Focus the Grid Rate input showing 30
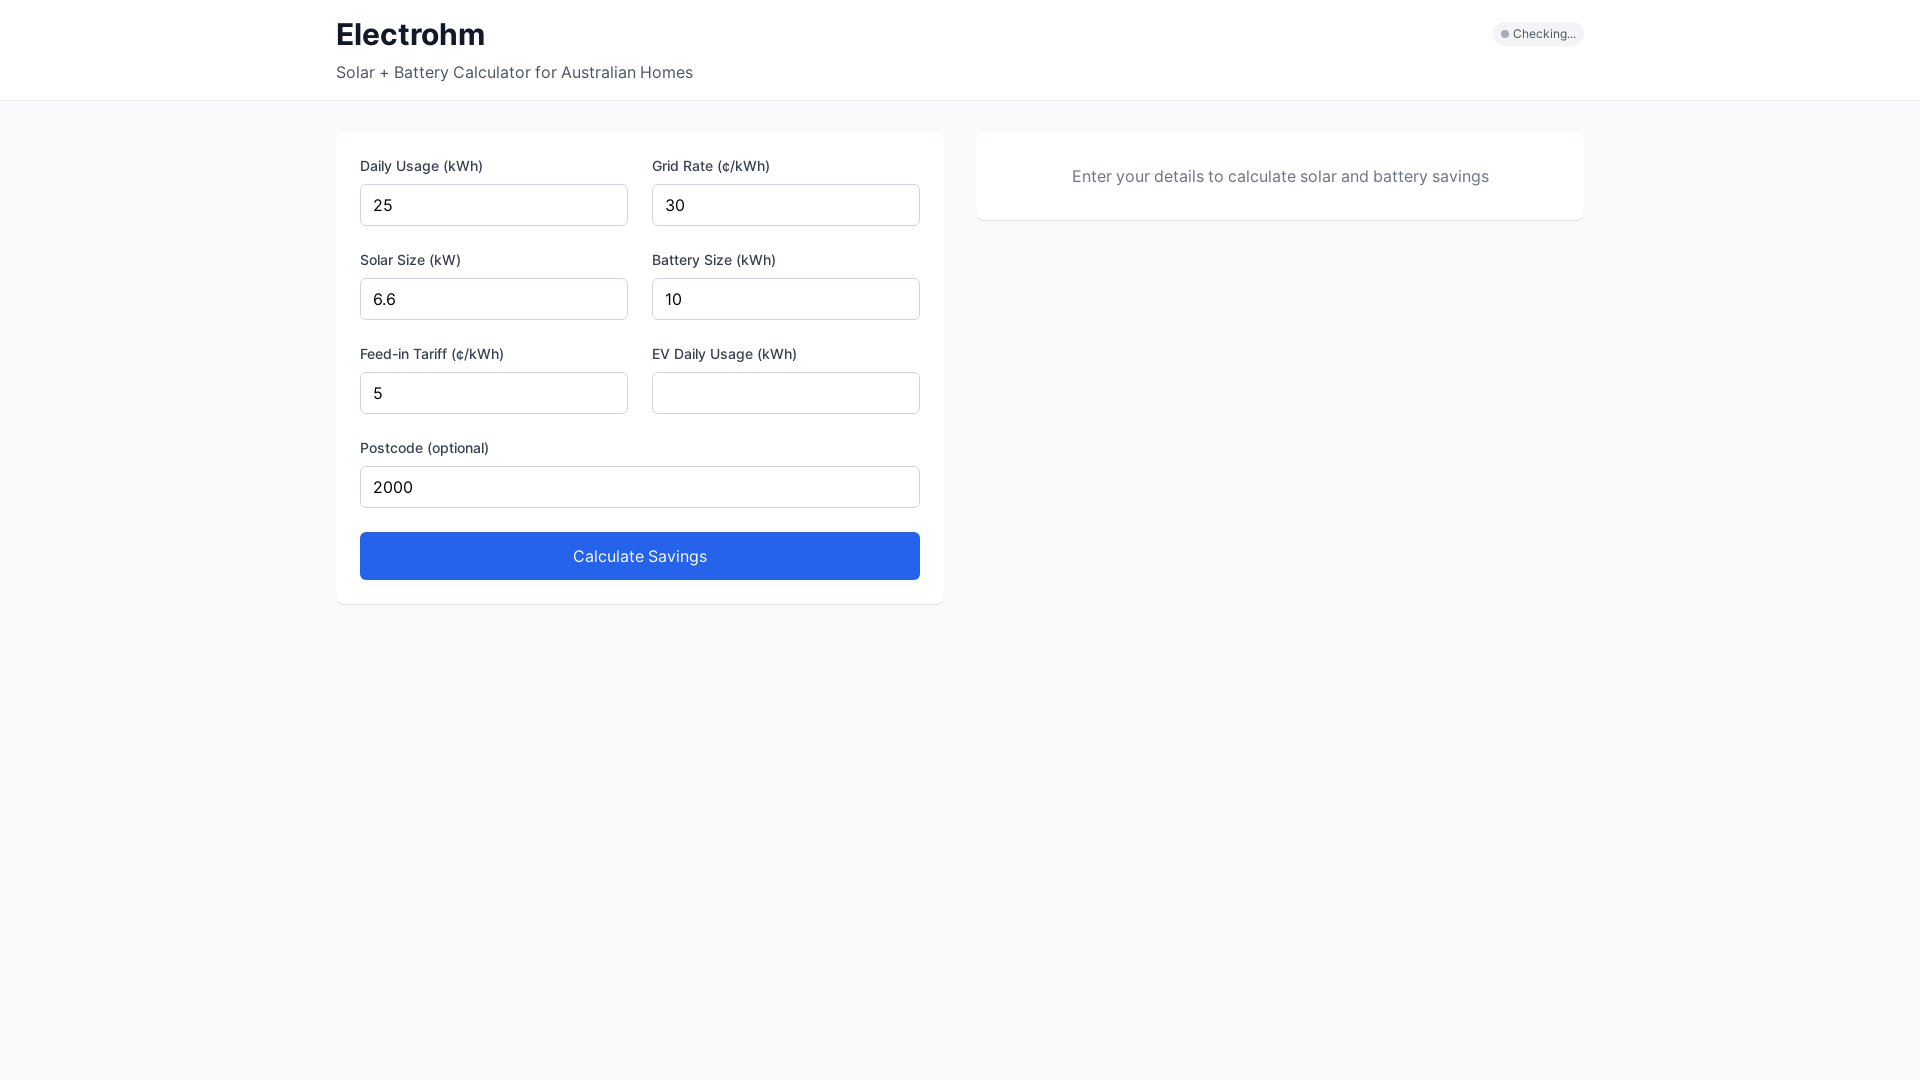Screen dimensions: 1920x1080 point(786,205)
